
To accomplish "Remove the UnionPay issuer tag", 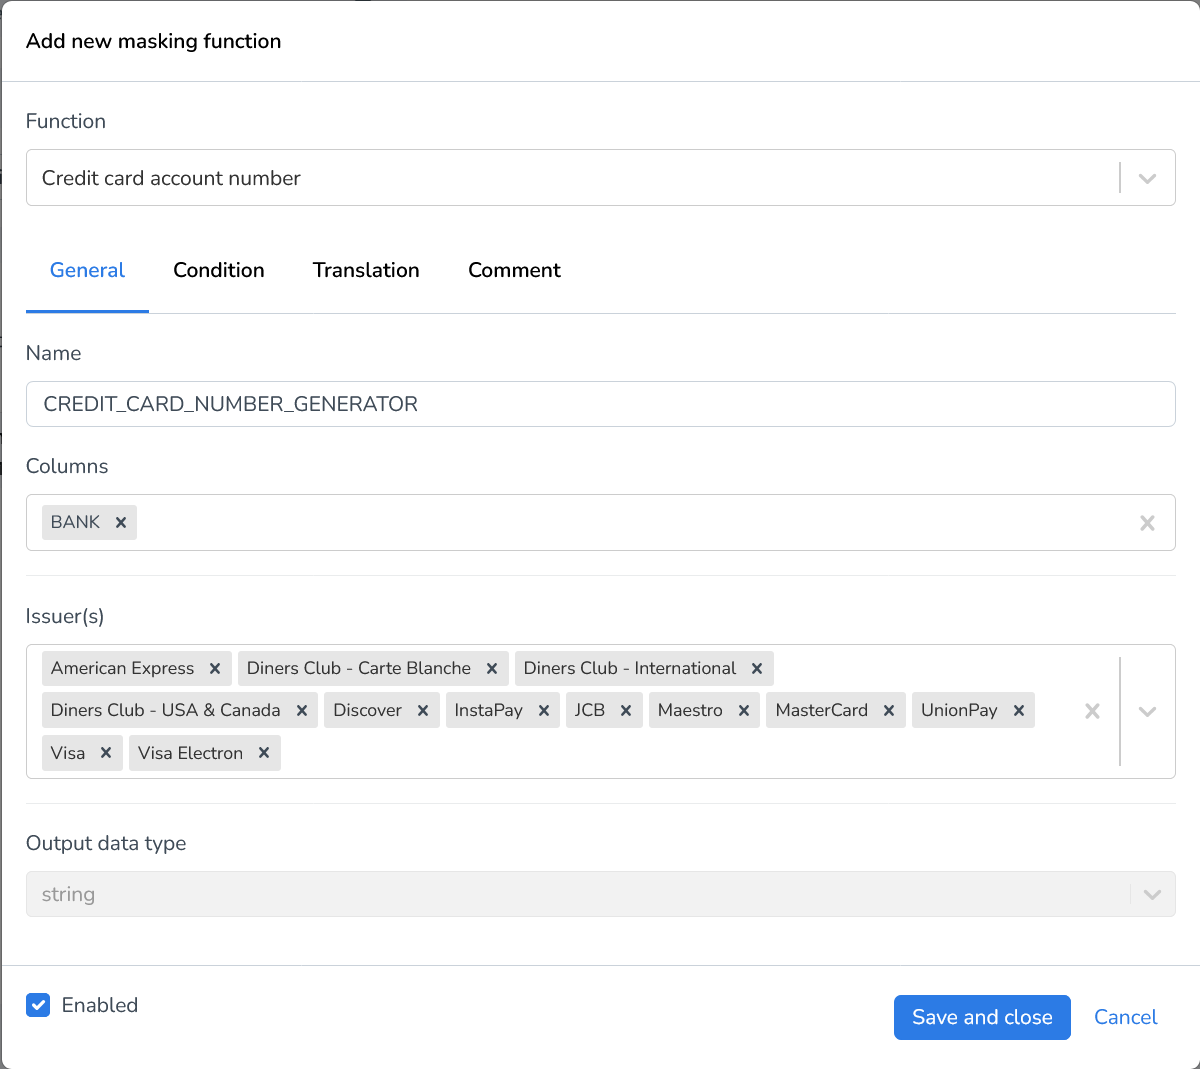I will point(1018,710).
